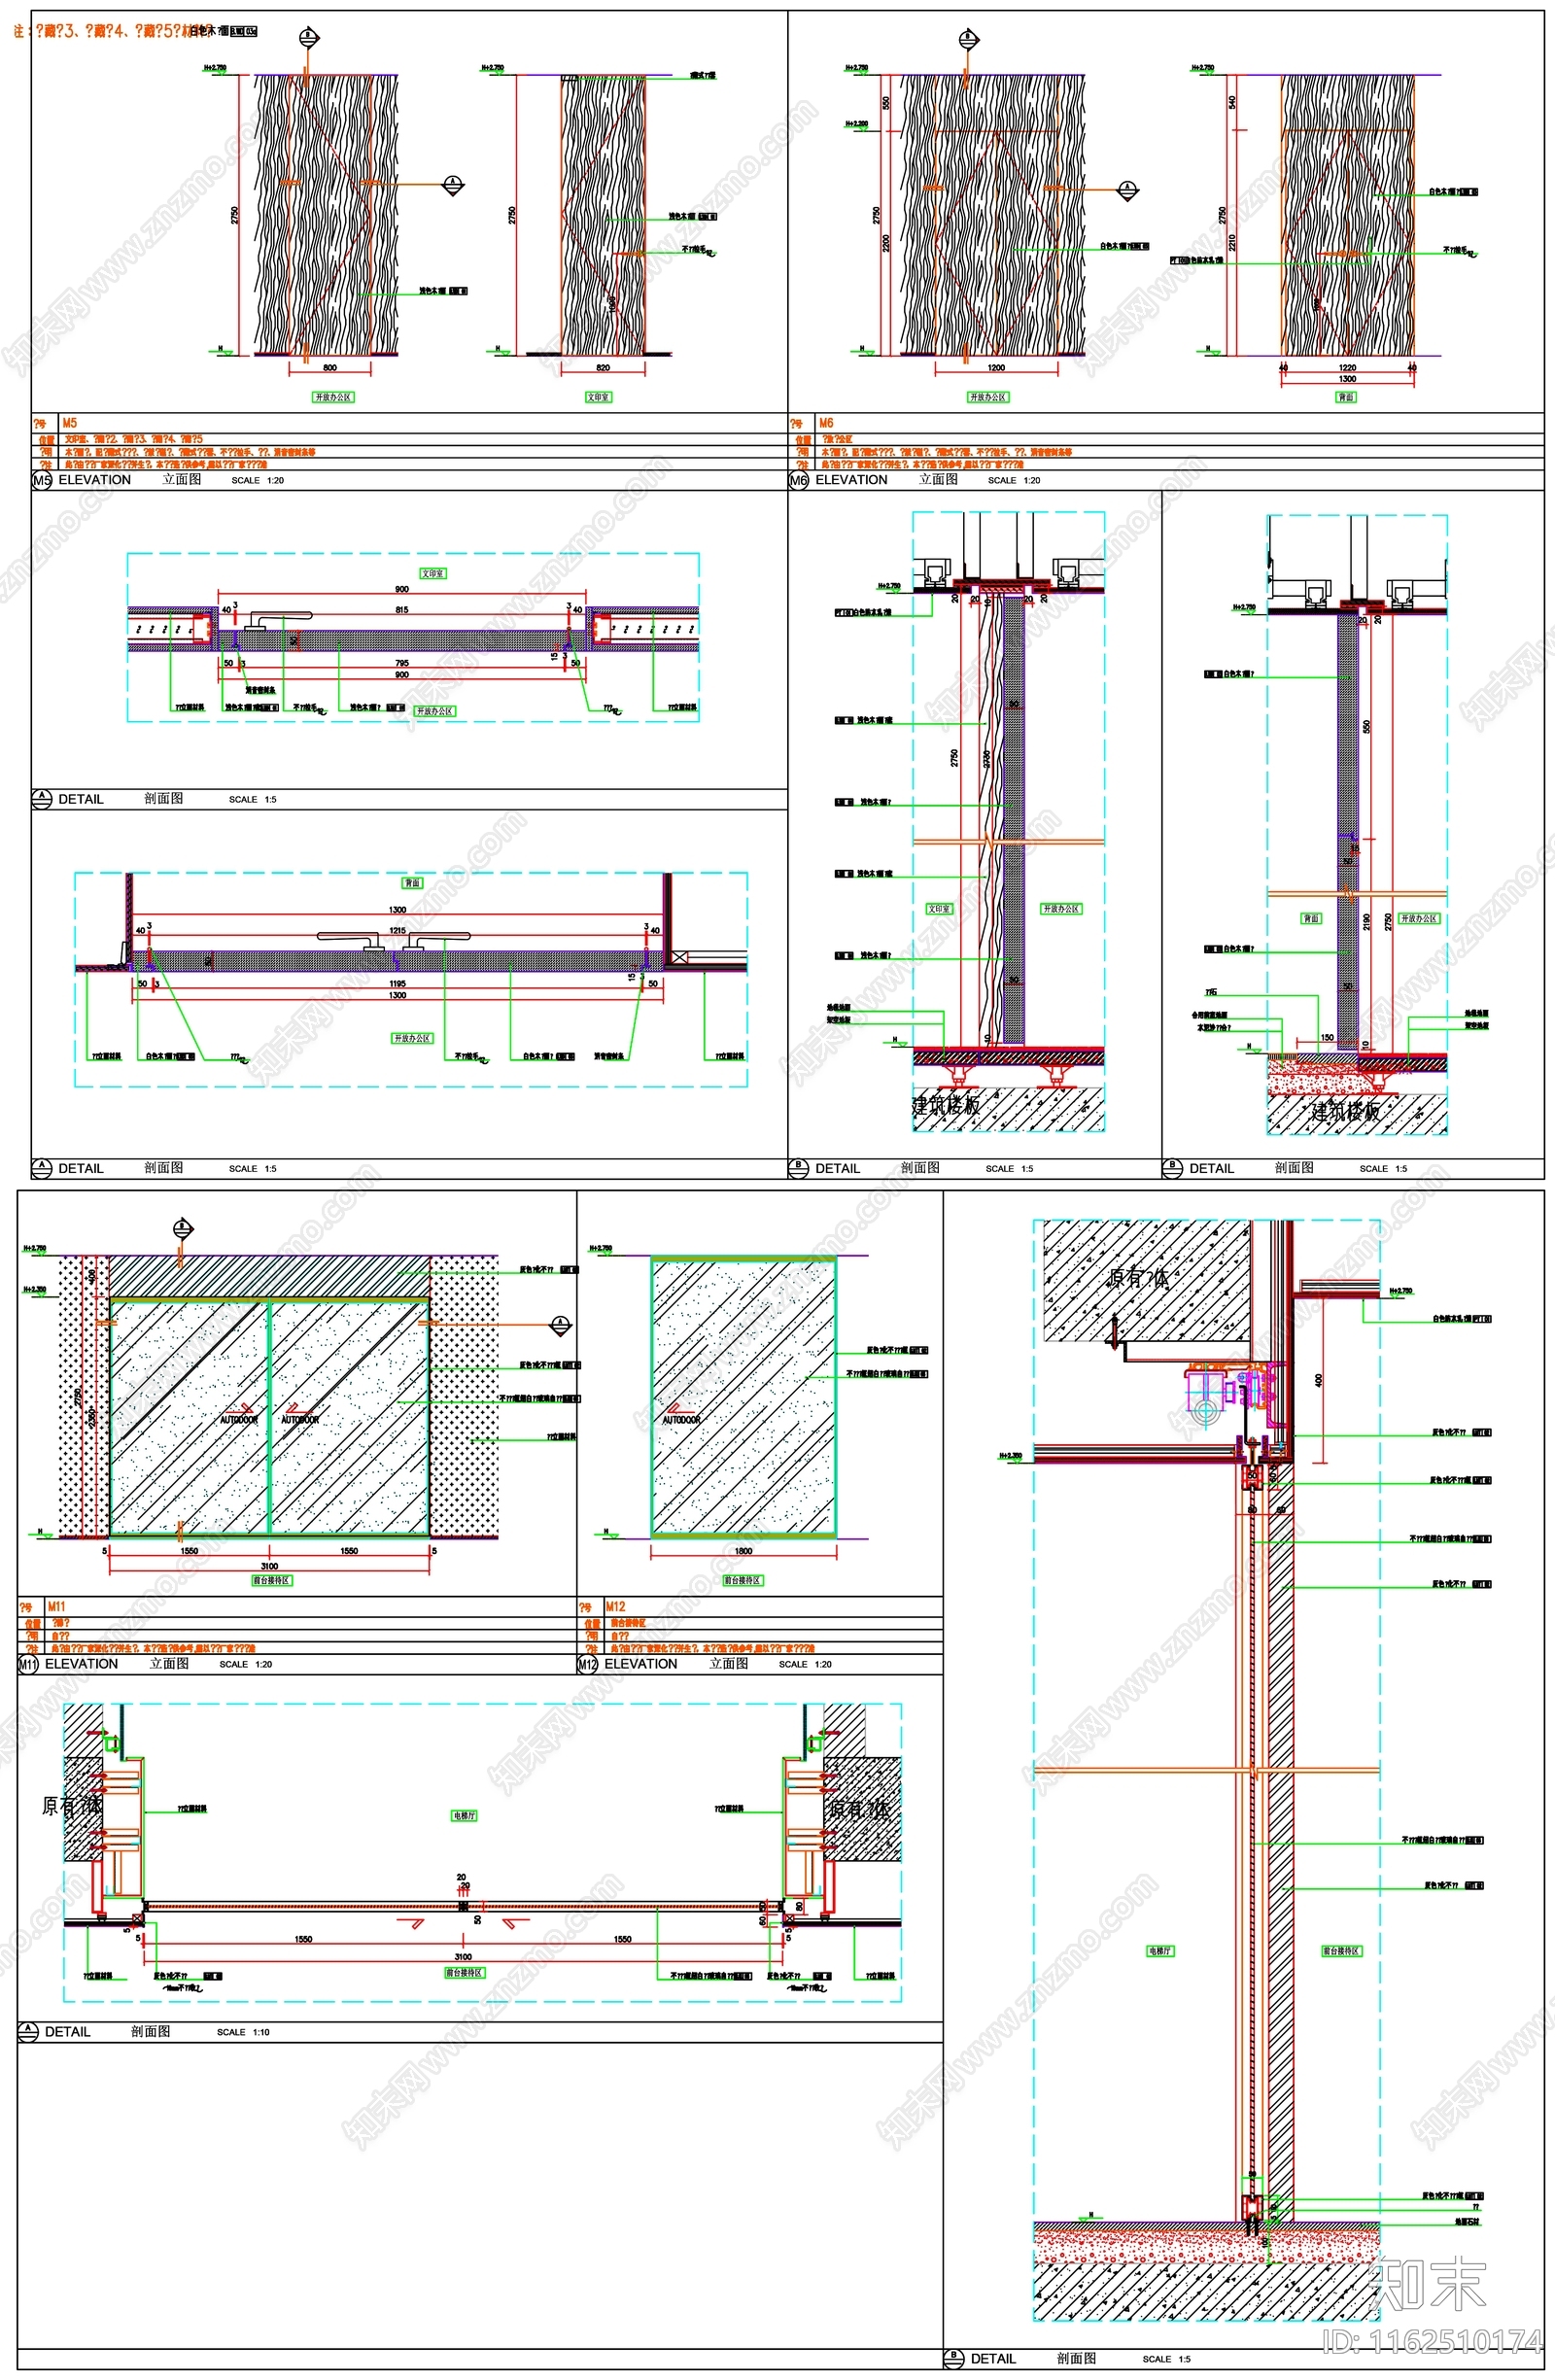Click the SCALE 1:10 text
1555x2380 pixels.
[x=243, y=2032]
